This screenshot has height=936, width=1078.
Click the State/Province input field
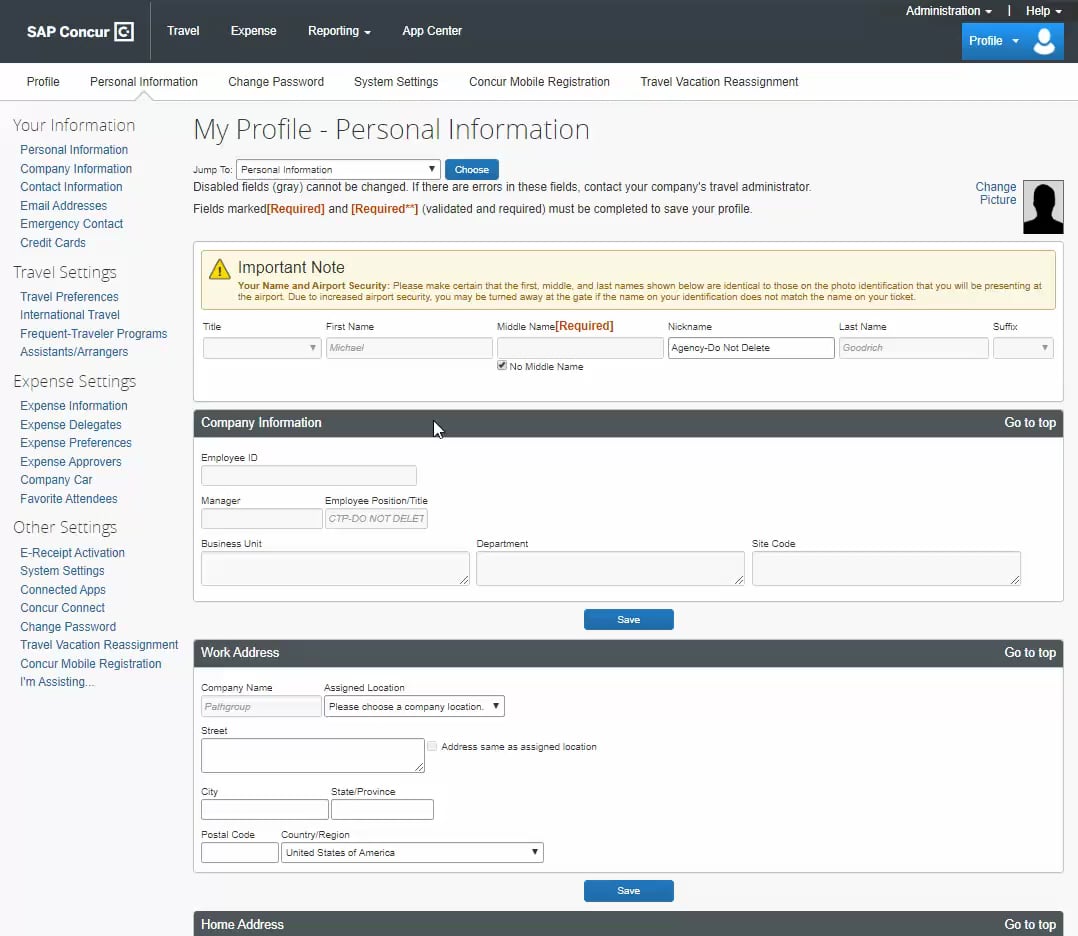pos(382,809)
